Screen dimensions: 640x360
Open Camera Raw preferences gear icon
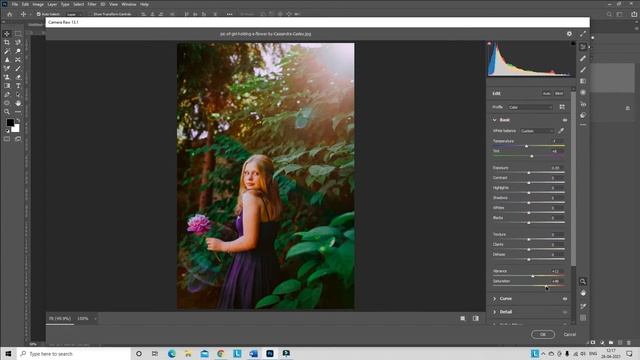click(x=569, y=34)
